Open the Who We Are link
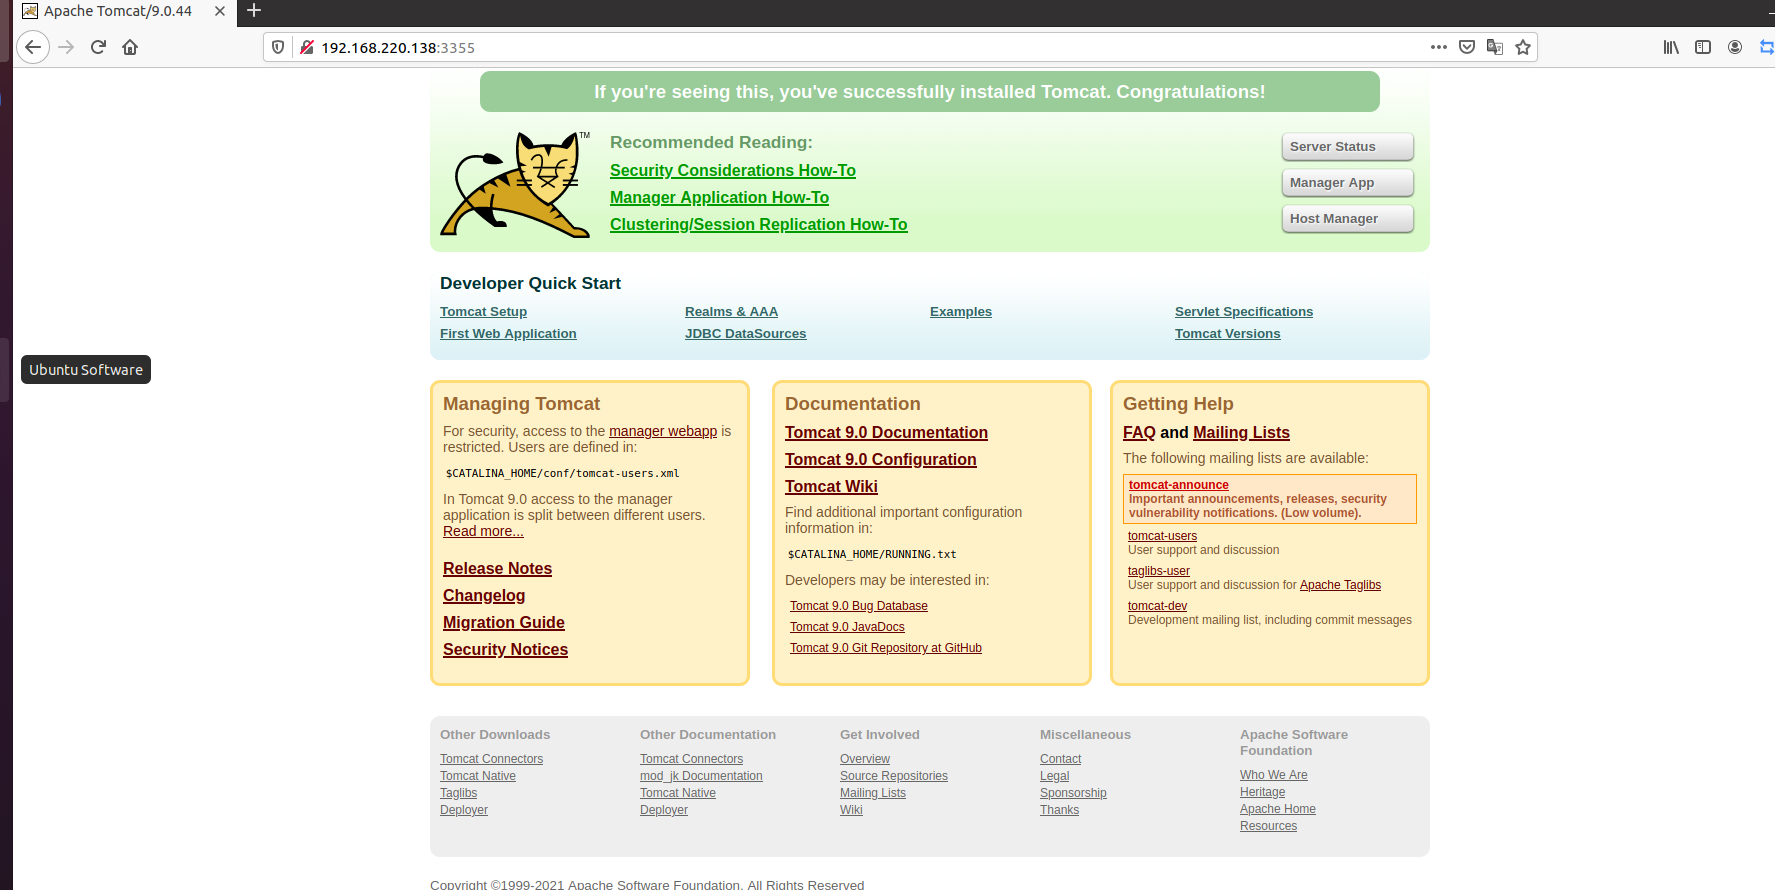Screen dimensions: 1775x890 [x=1273, y=775]
